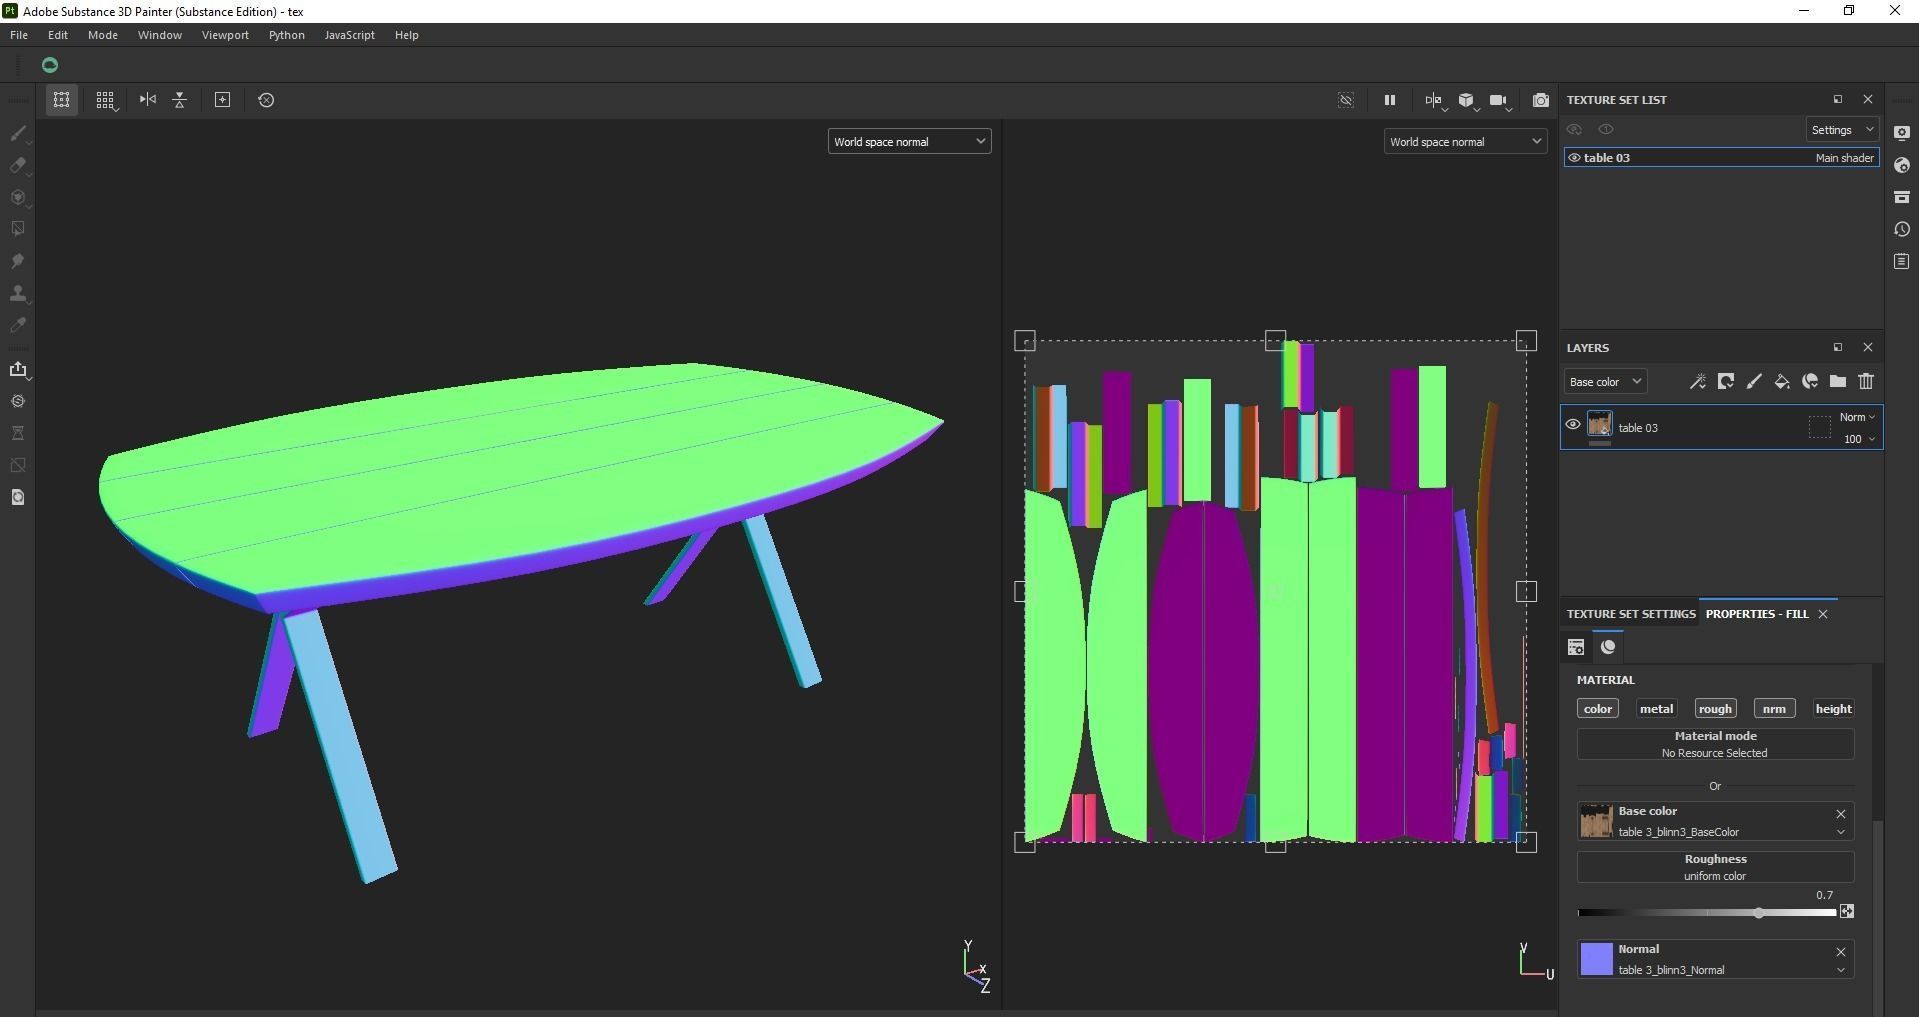Add a paint layer with brush icon

click(1754, 381)
